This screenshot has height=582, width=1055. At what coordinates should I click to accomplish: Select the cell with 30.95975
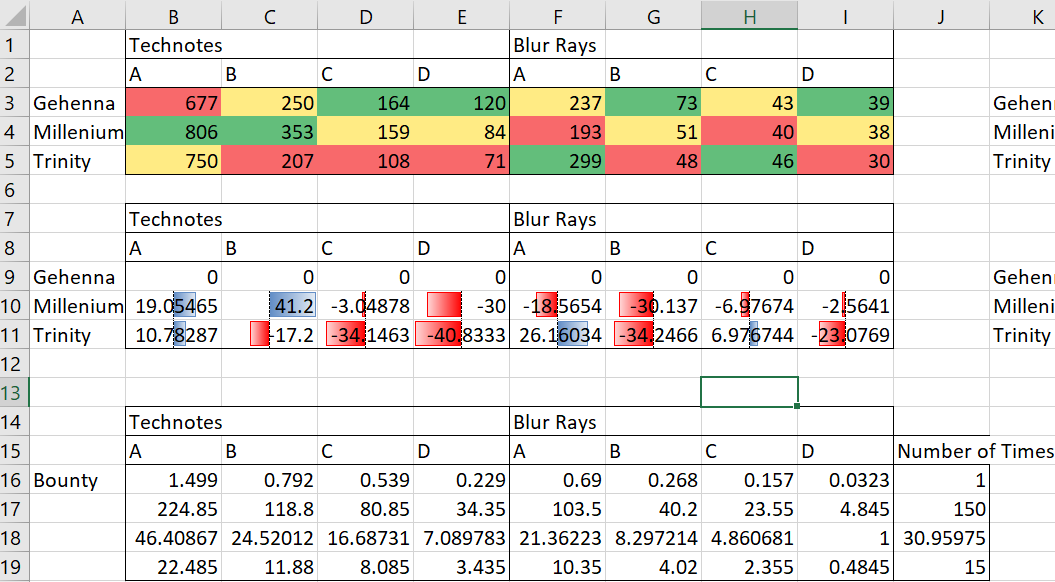(941, 538)
